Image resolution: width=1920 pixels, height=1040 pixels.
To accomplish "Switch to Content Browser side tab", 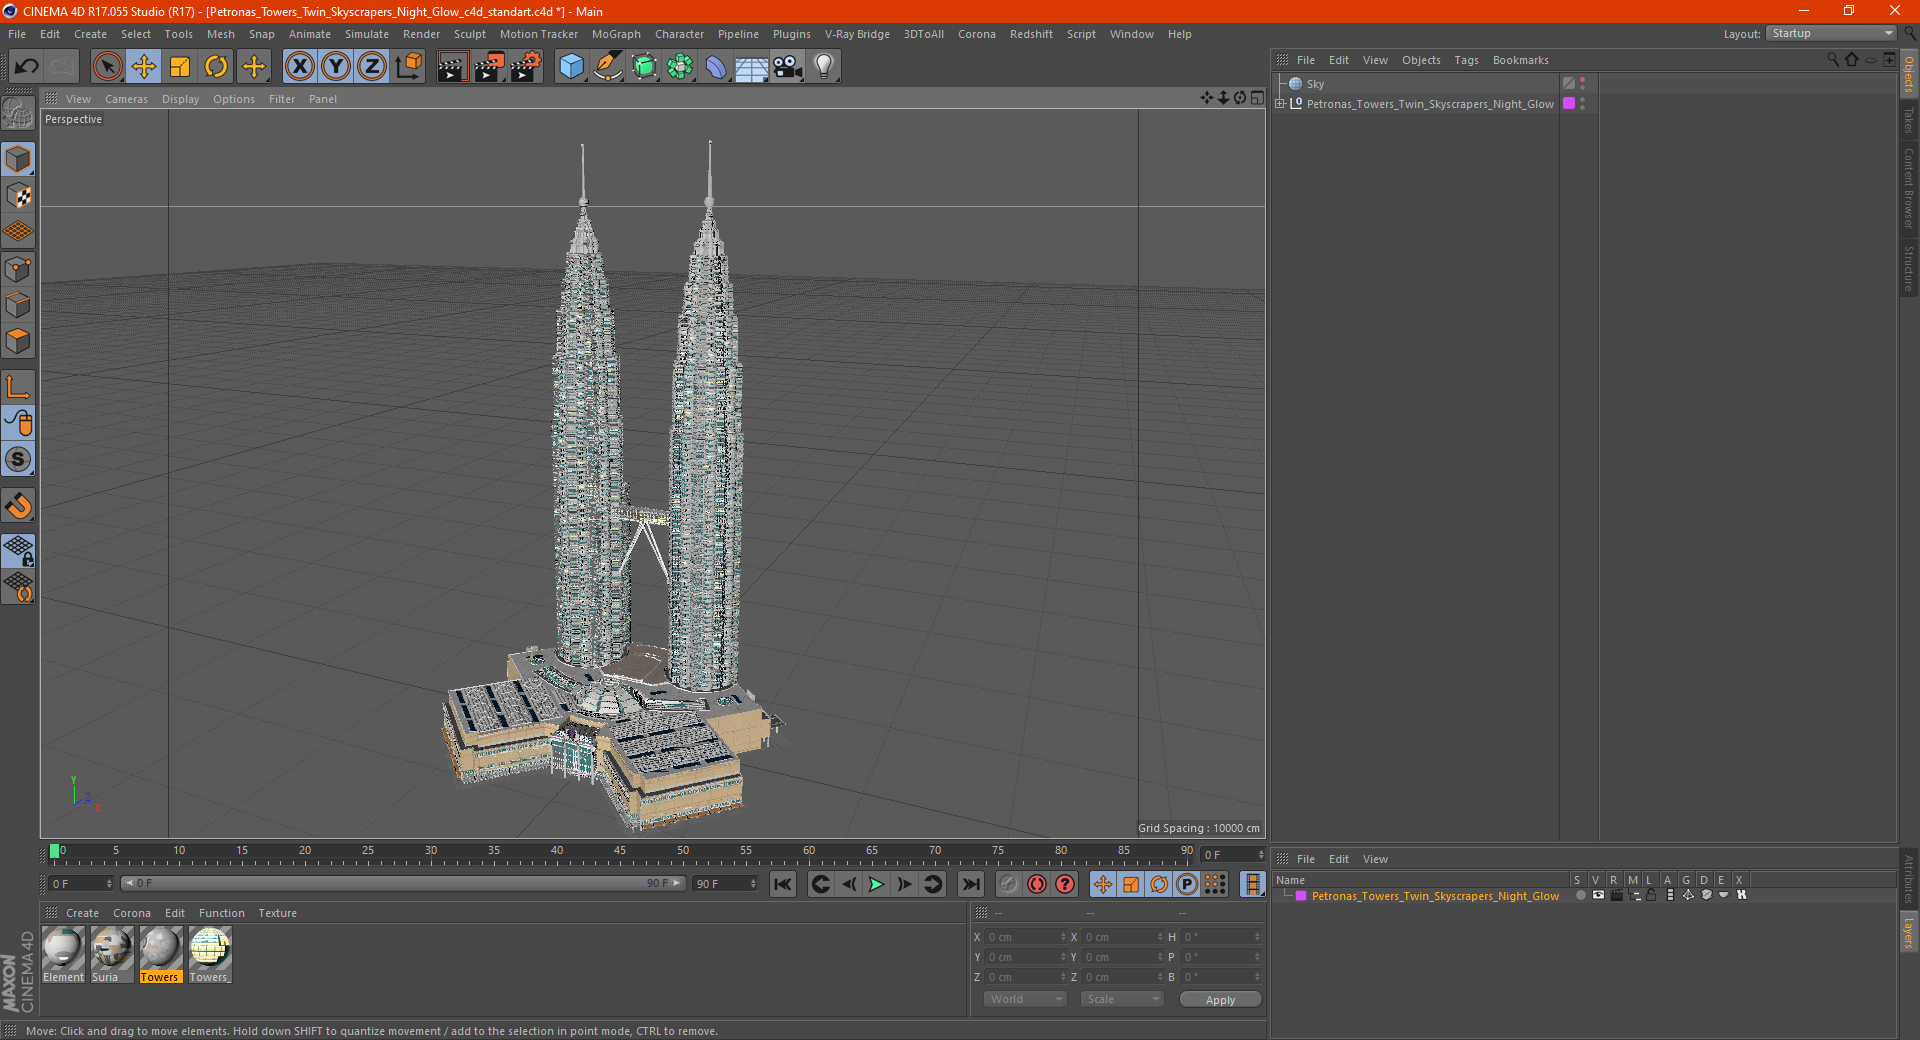I will [1909, 188].
